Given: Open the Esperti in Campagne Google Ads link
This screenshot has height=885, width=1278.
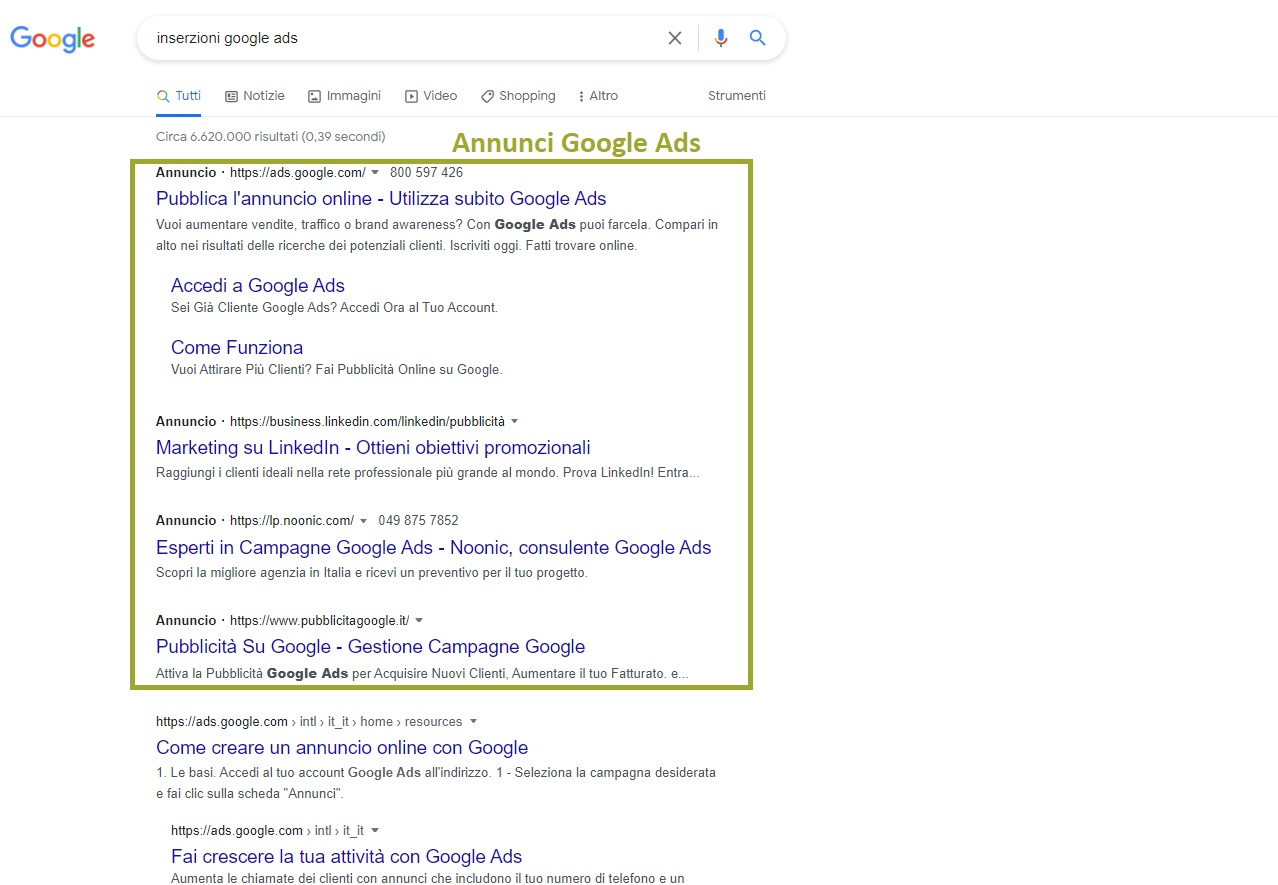Looking at the screenshot, I should (x=434, y=547).
